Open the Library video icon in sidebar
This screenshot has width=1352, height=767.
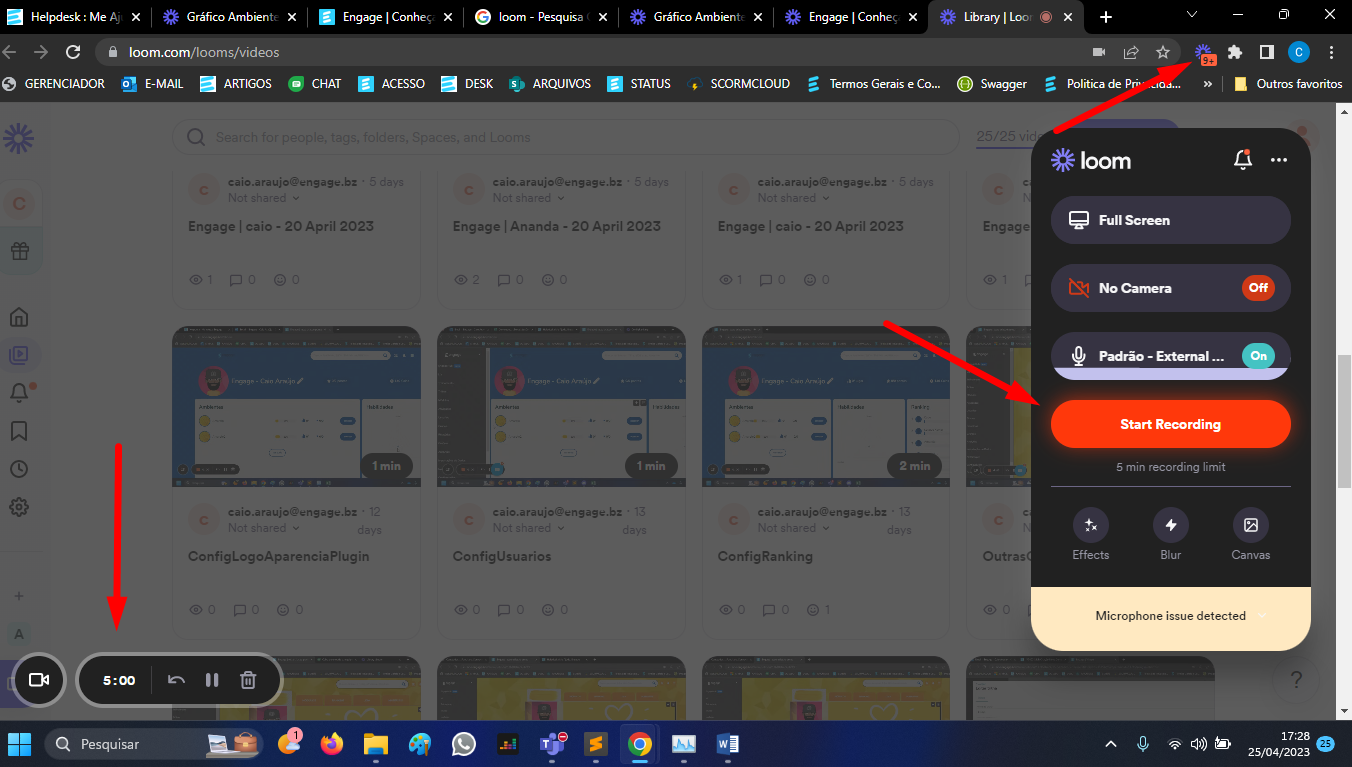point(18,354)
